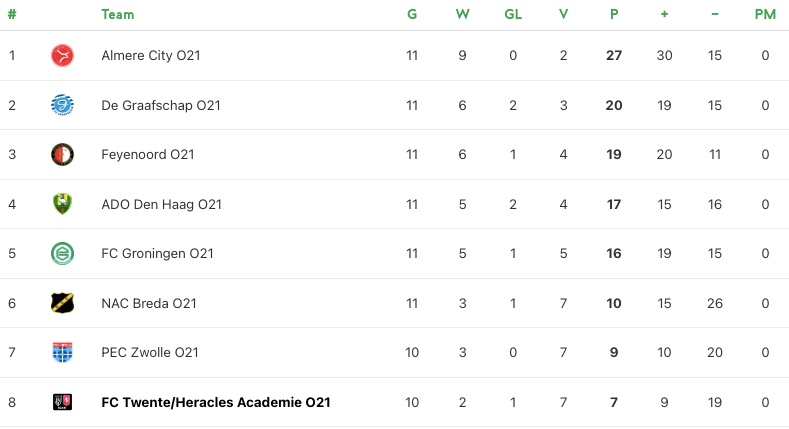The height and width of the screenshot is (429, 789).
Task: Sort standings by the P points column
Action: [614, 15]
